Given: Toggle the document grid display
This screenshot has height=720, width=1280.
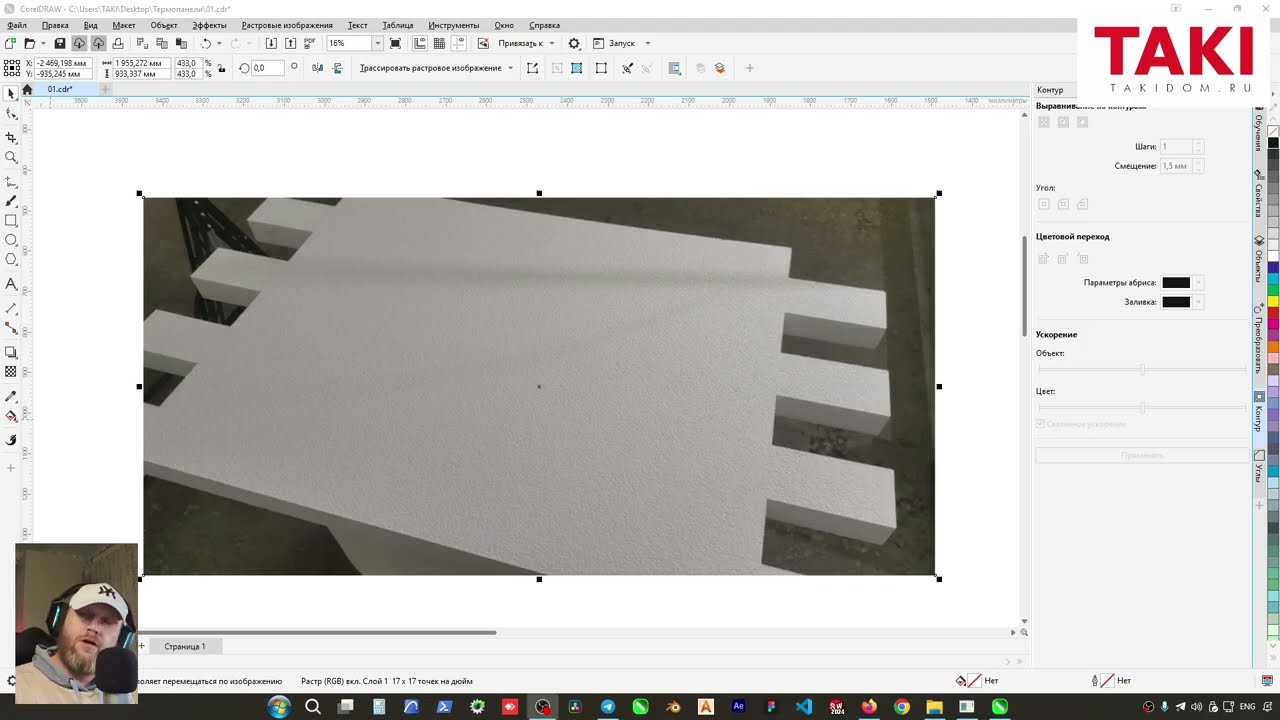Looking at the screenshot, I should click(439, 43).
